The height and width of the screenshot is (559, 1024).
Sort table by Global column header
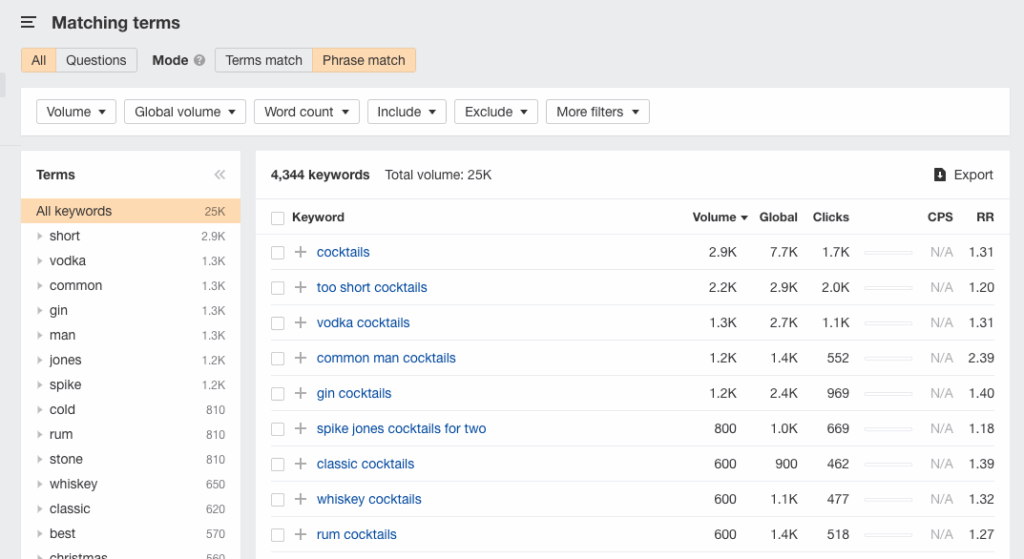[778, 217]
